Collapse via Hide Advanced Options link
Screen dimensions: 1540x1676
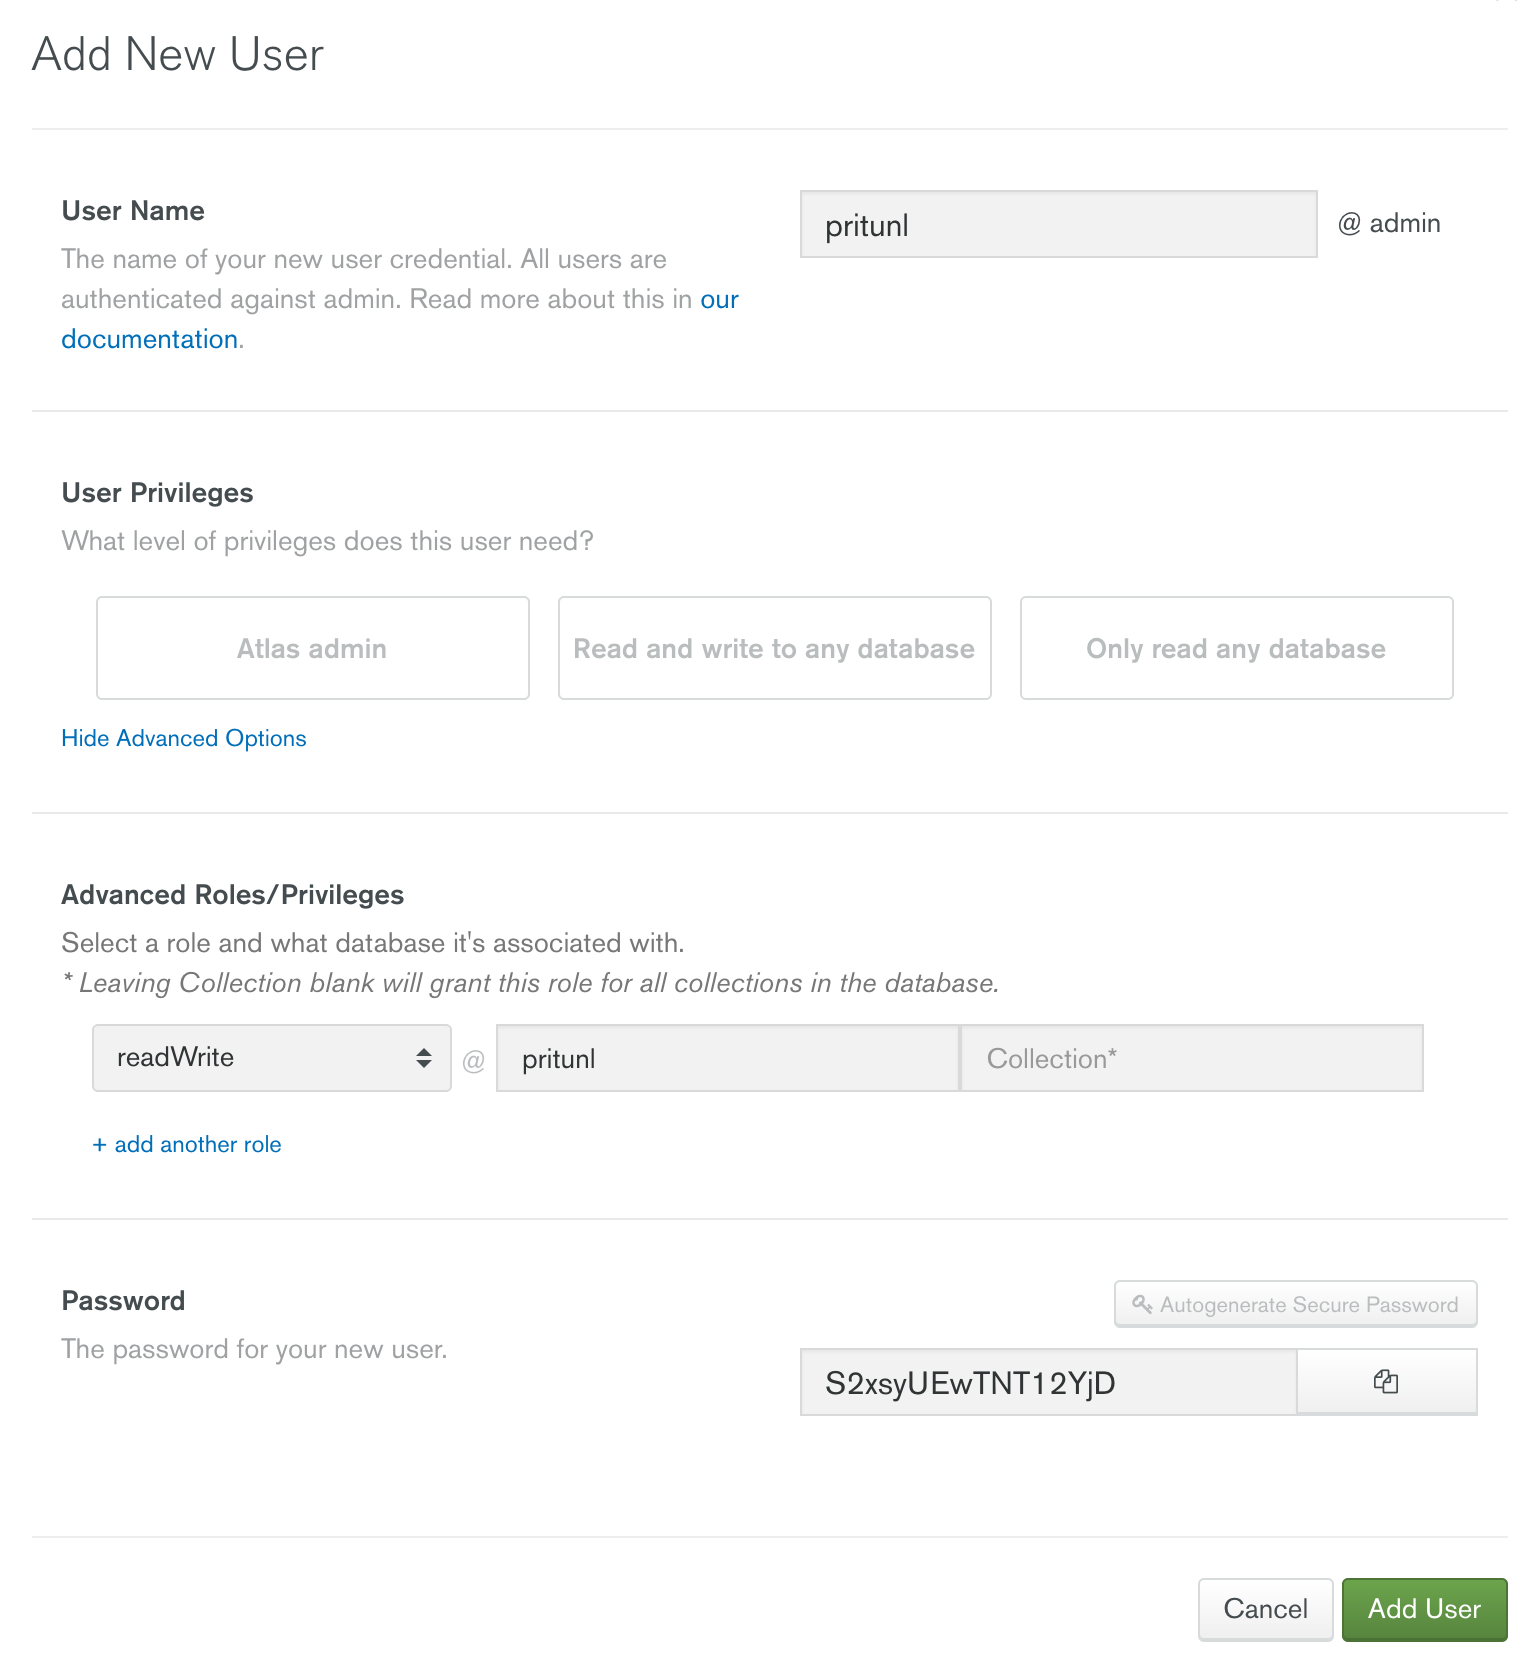click(184, 738)
